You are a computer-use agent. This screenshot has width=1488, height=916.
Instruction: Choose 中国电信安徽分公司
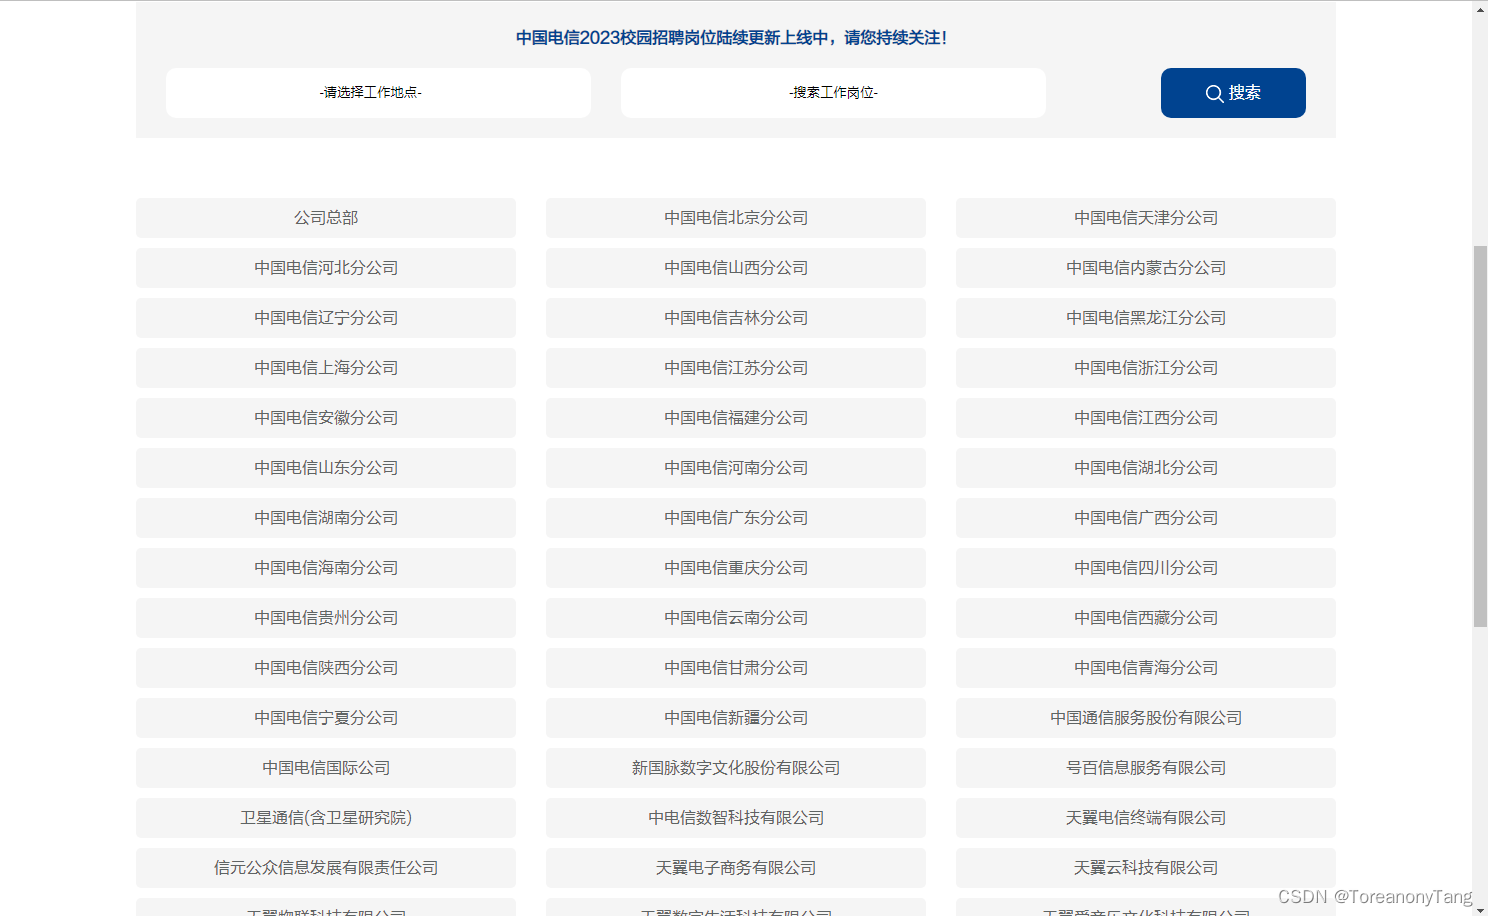coord(326,418)
